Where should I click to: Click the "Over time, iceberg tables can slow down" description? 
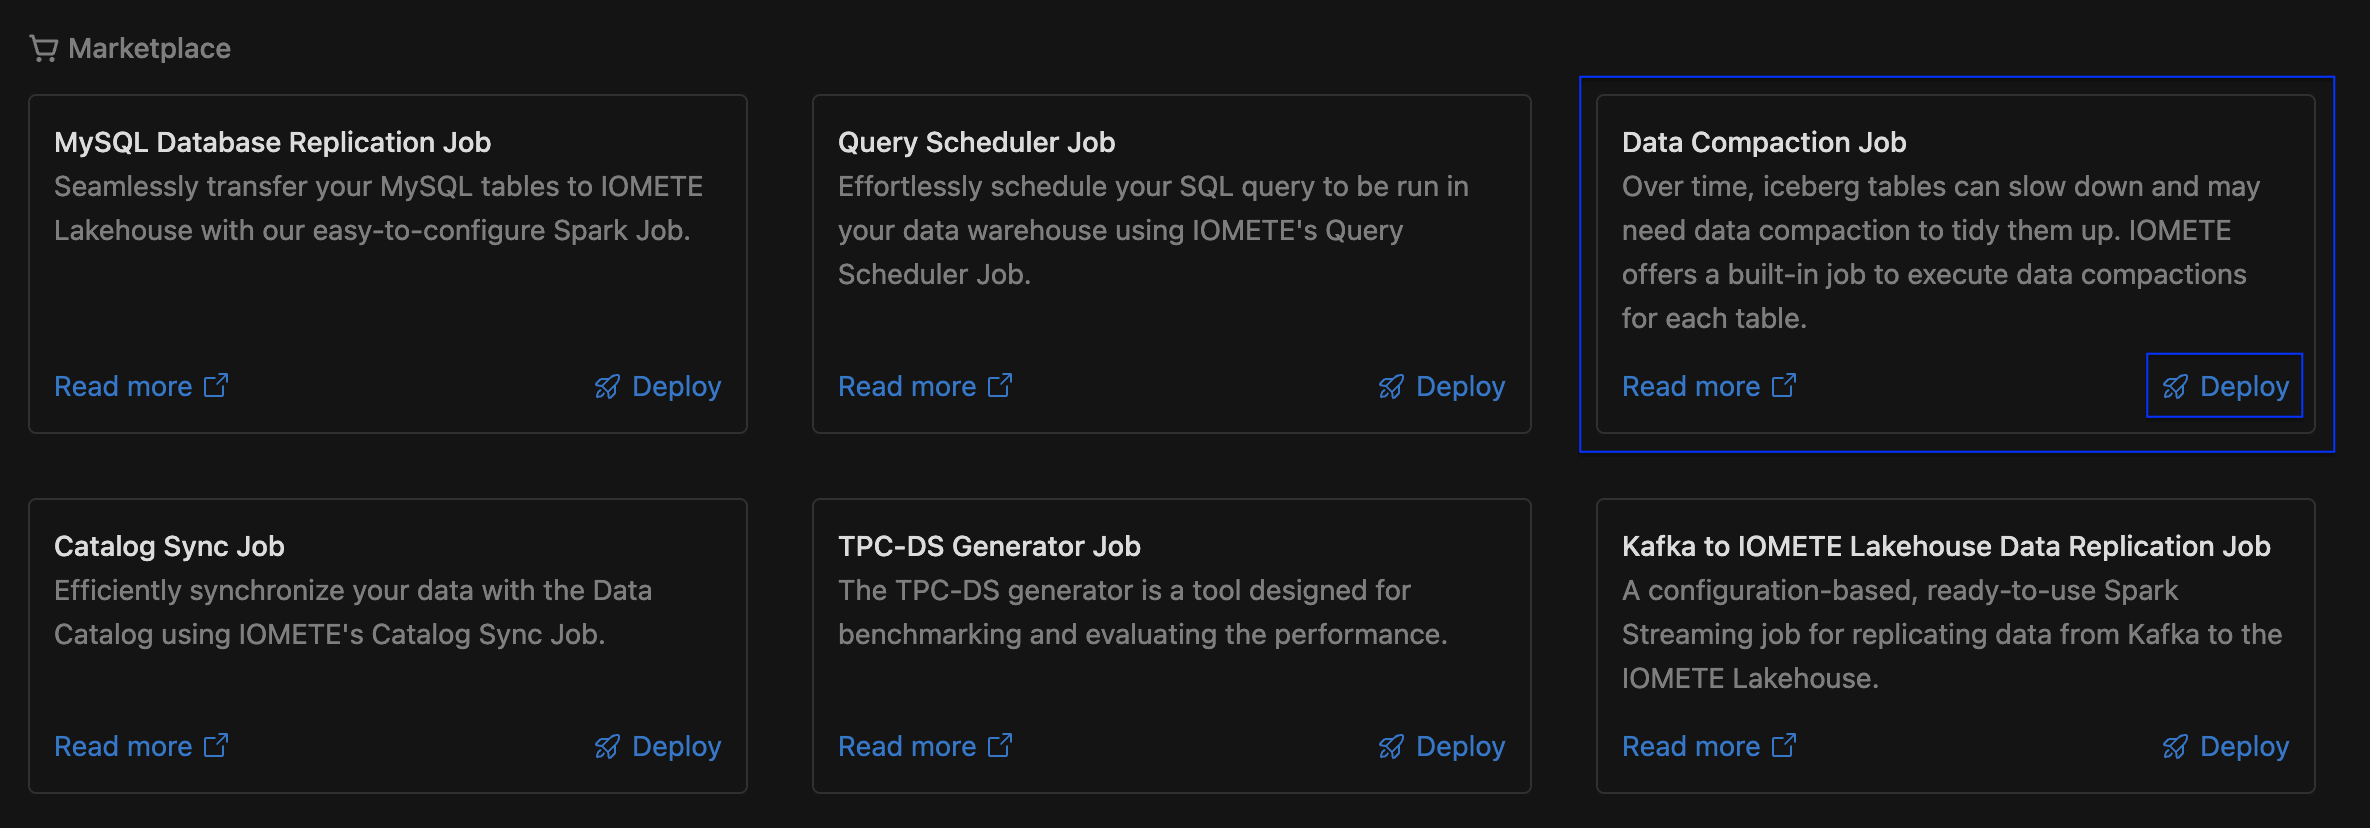(x=1941, y=252)
